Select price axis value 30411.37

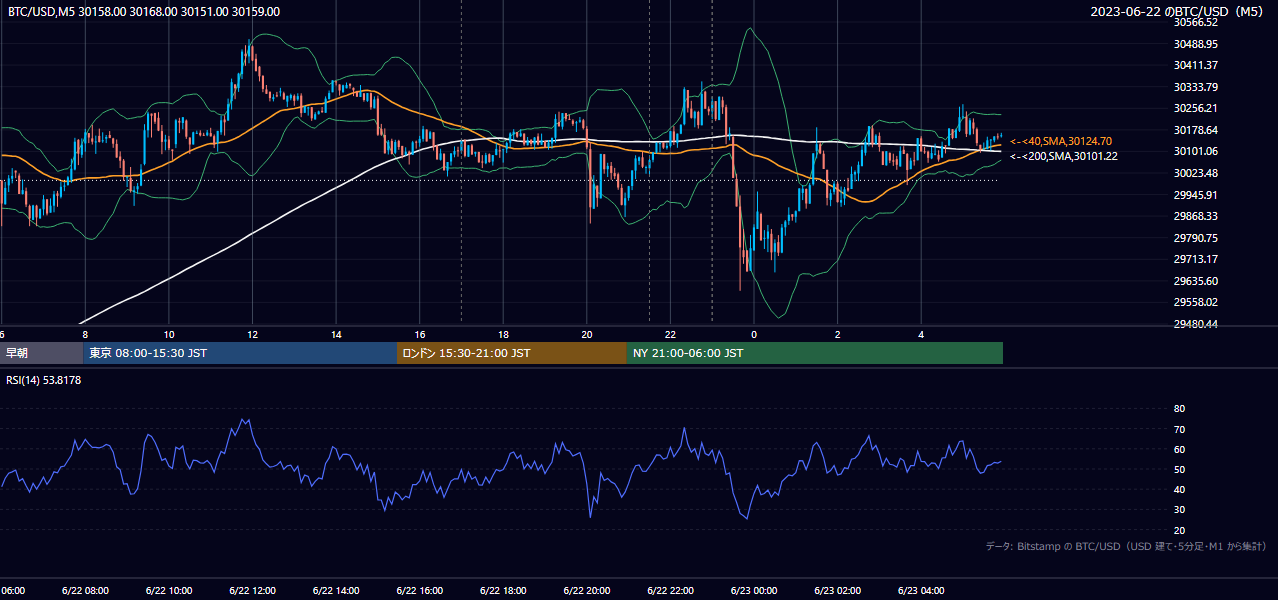coord(1195,65)
